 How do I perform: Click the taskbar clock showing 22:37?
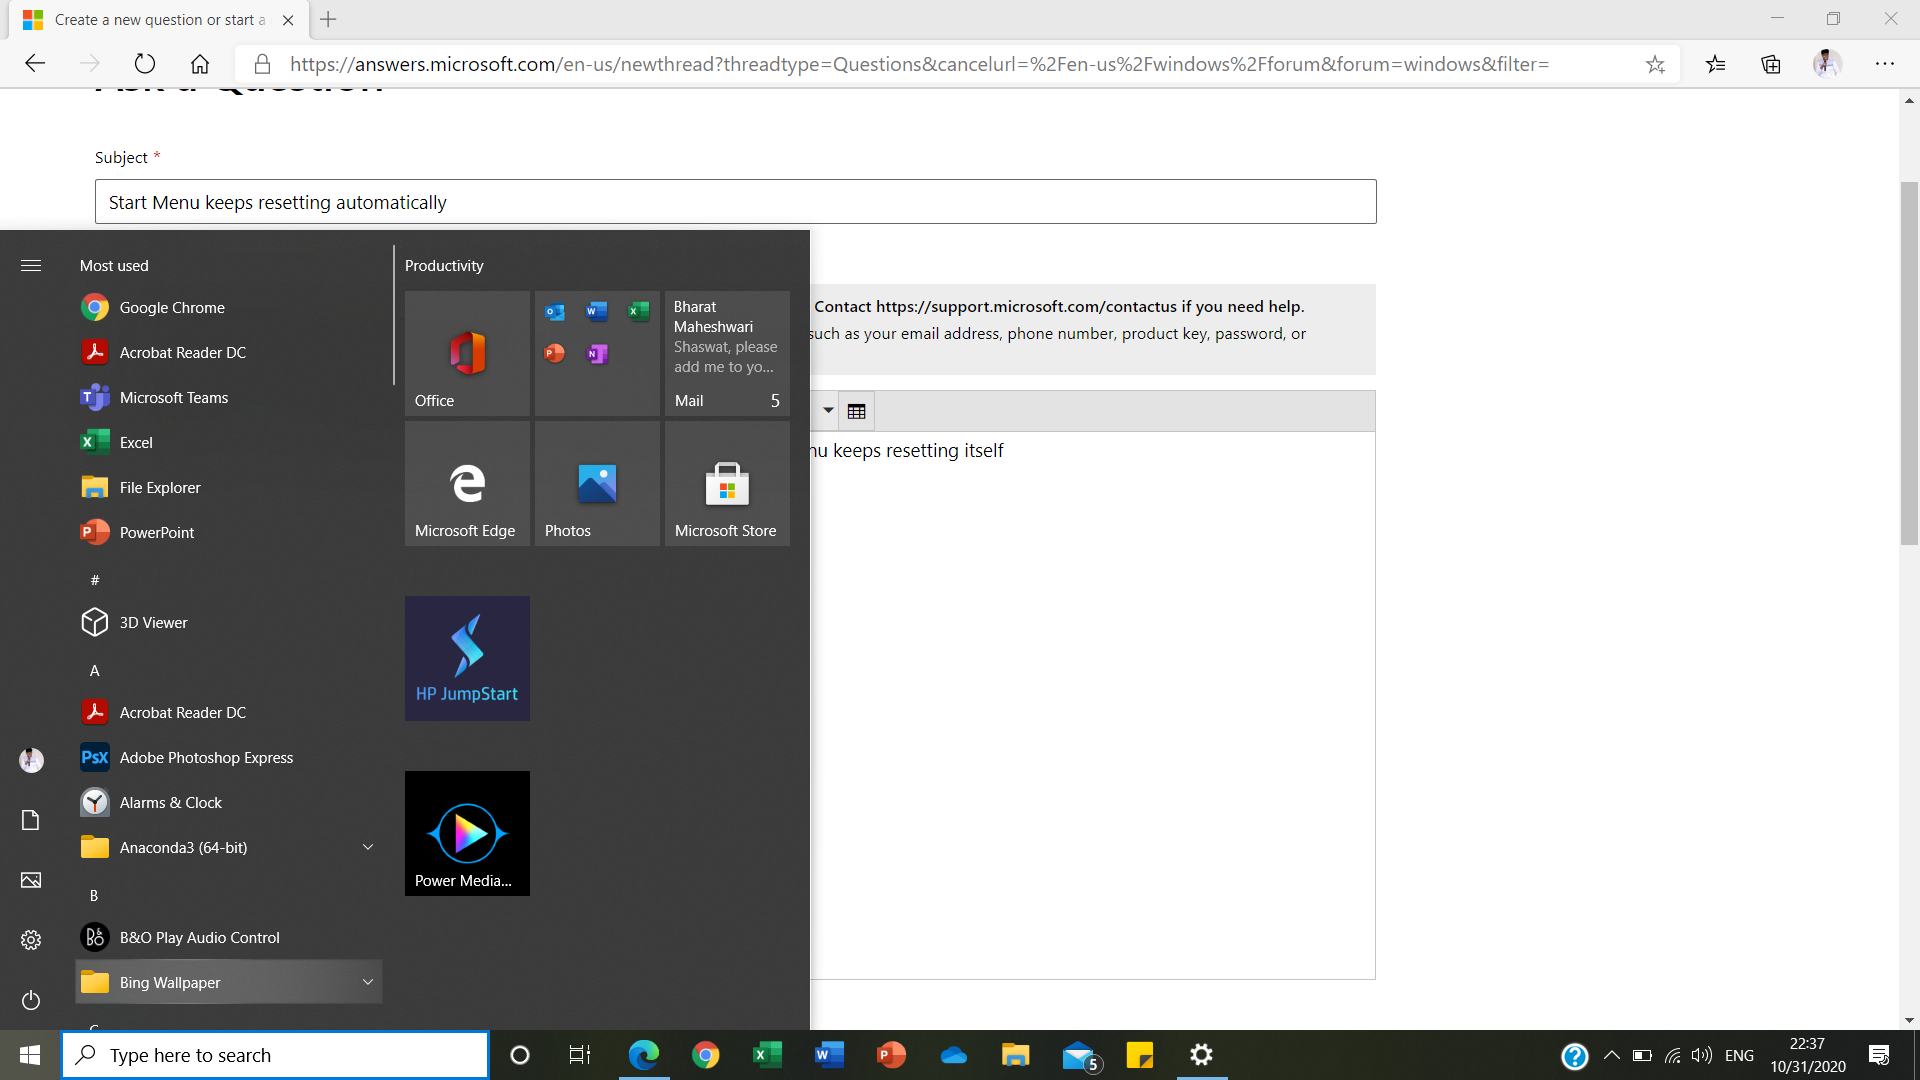[1808, 1055]
